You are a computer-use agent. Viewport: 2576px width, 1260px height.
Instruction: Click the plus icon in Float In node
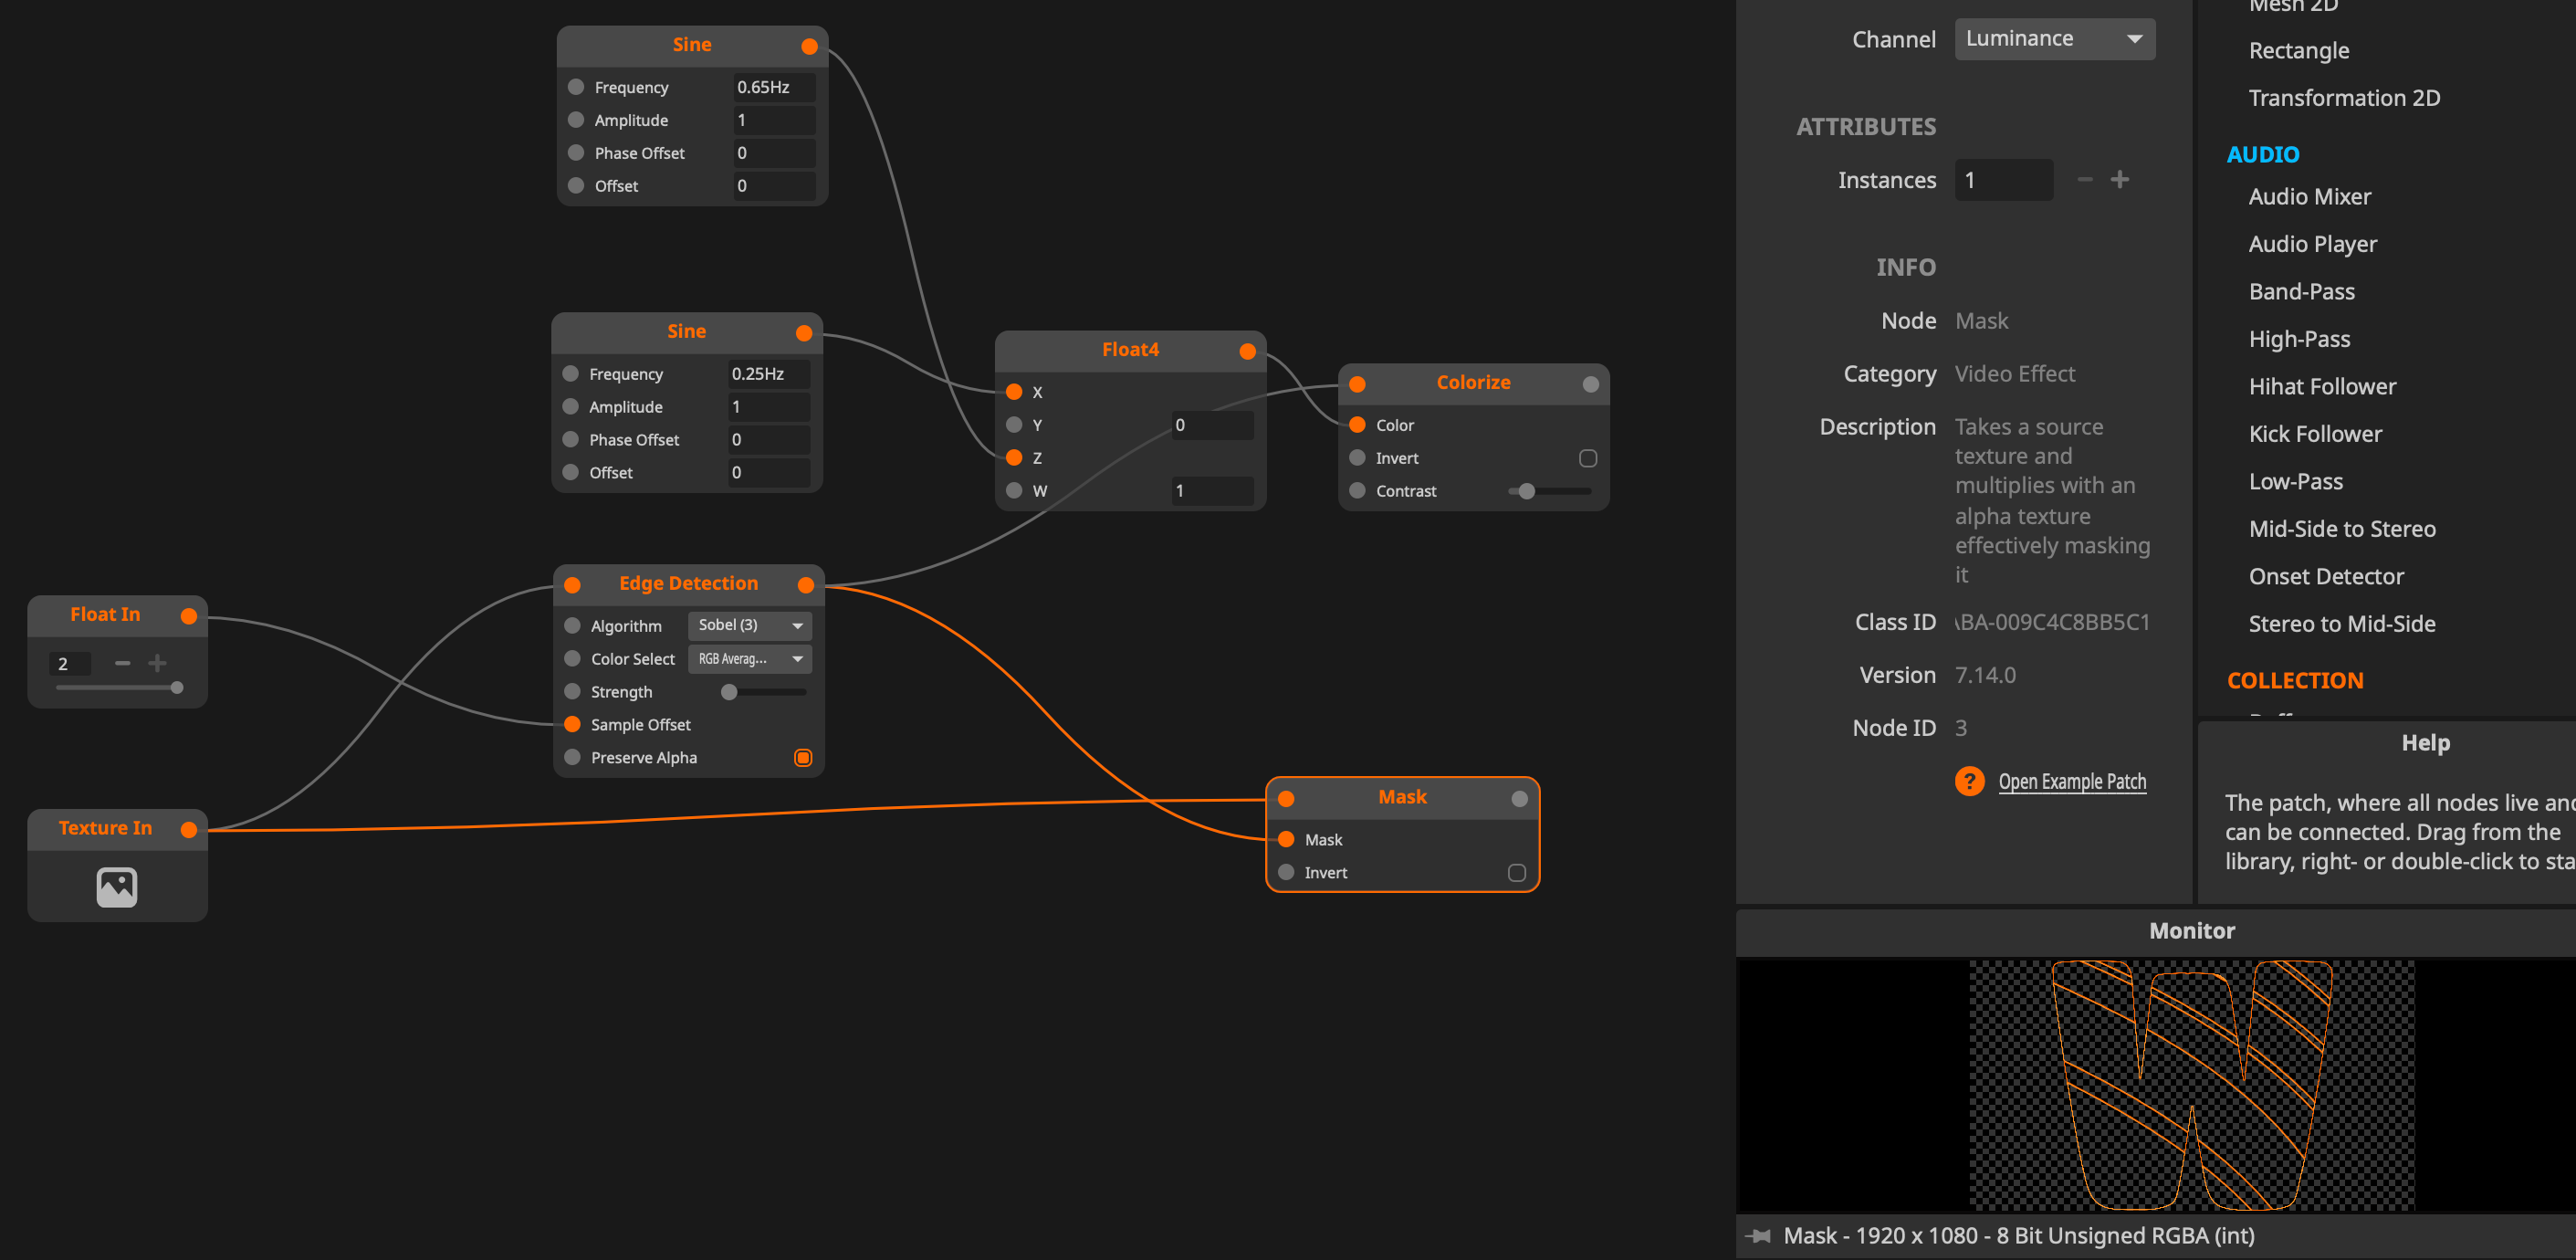click(157, 663)
